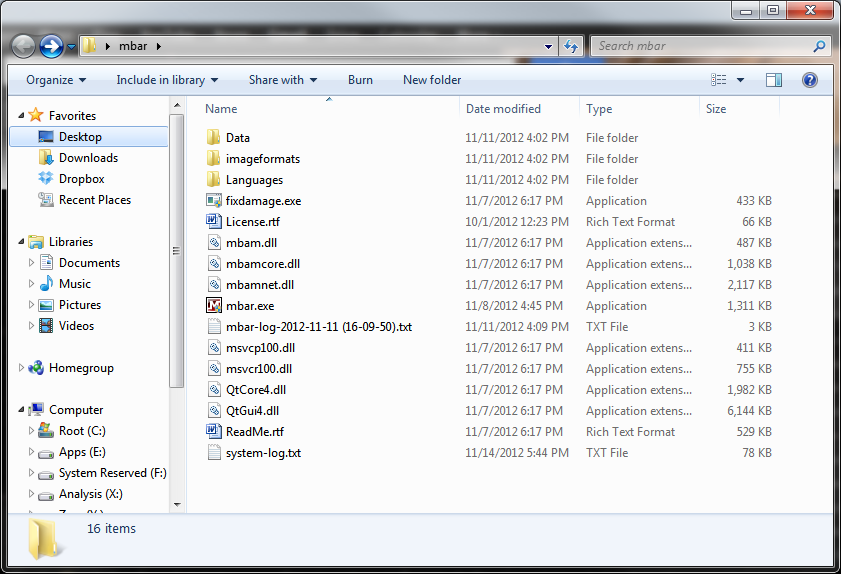Open Include in library menu

[x=166, y=80]
